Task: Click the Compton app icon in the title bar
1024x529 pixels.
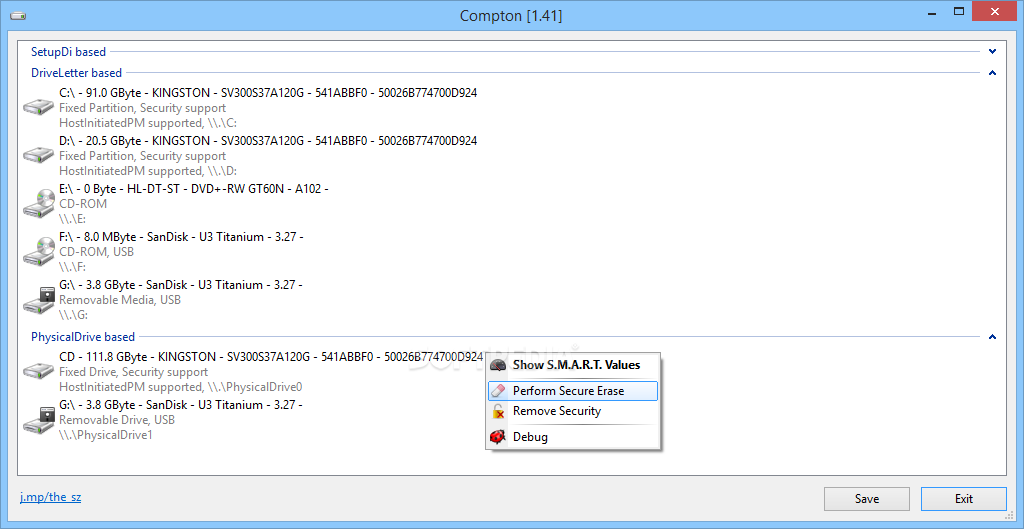Action: [18, 14]
